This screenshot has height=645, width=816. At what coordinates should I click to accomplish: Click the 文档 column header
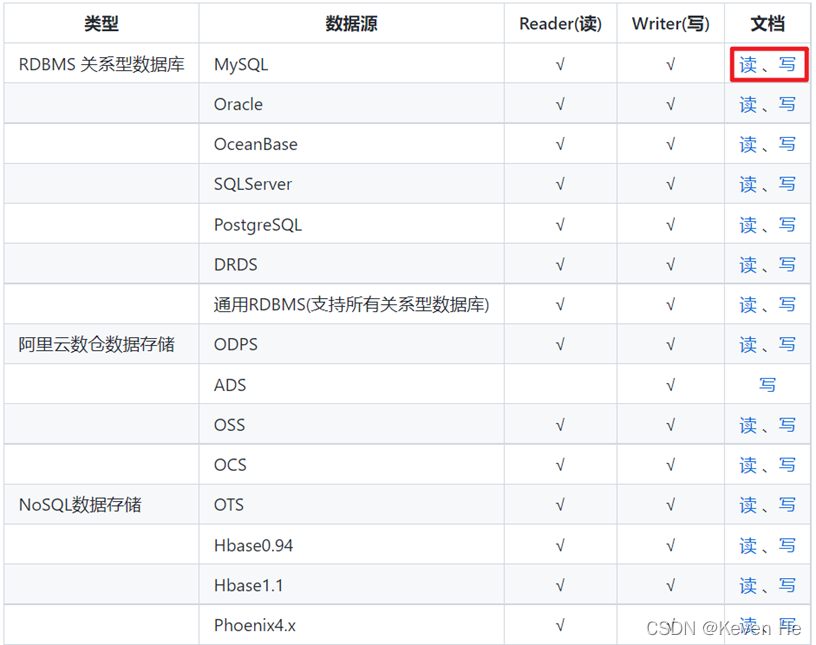(768, 23)
